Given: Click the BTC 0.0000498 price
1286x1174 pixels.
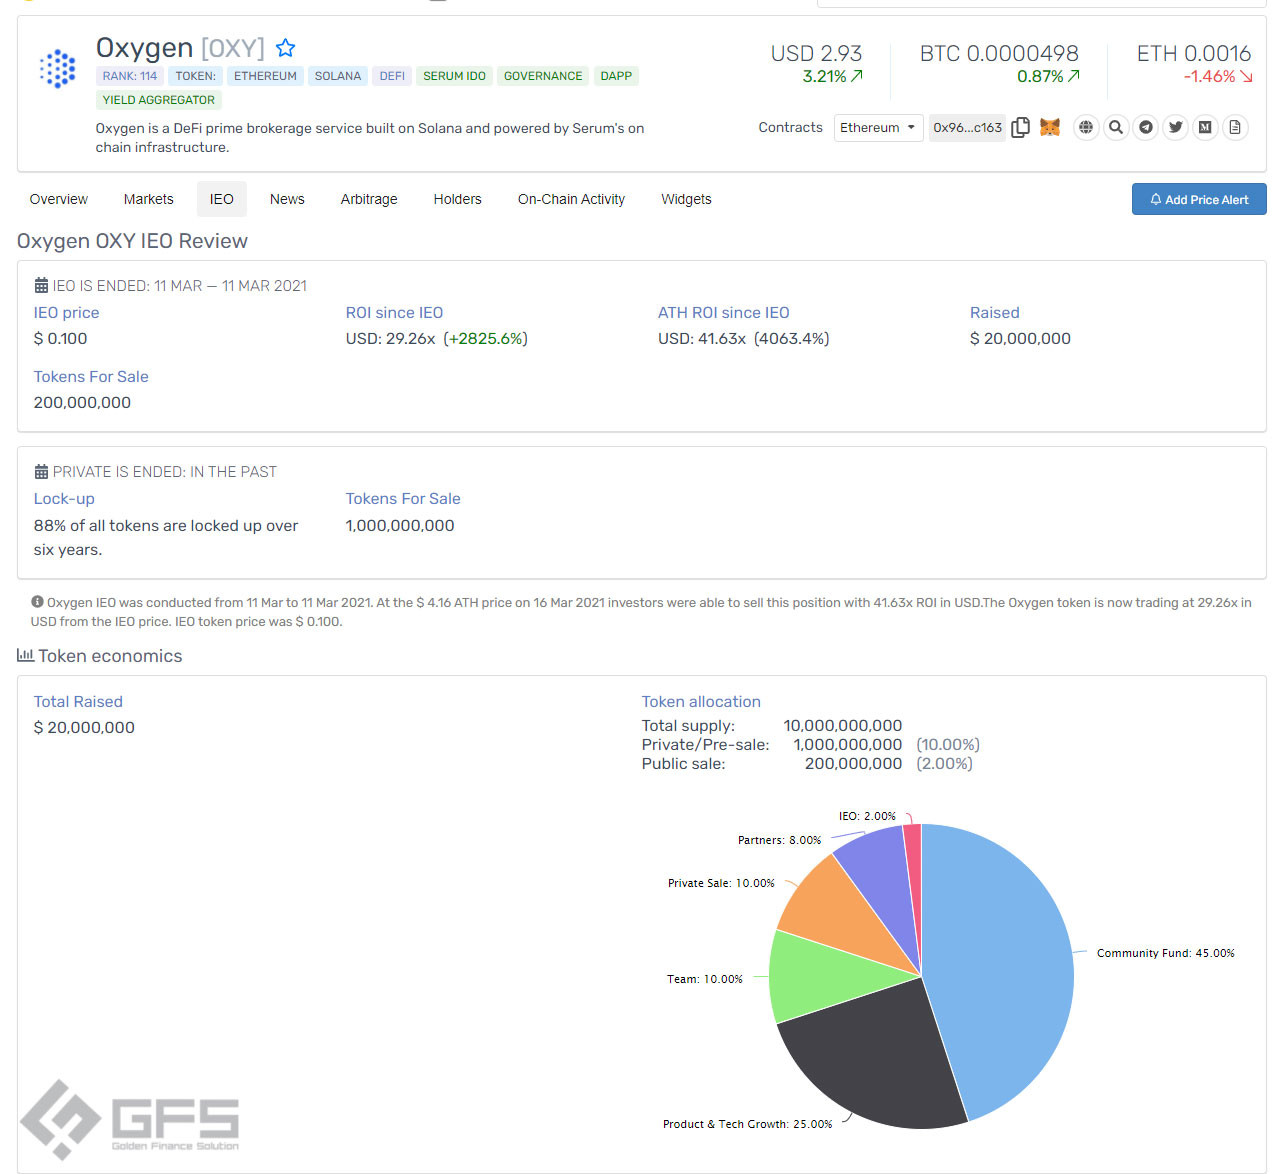Looking at the screenshot, I should coord(999,53).
